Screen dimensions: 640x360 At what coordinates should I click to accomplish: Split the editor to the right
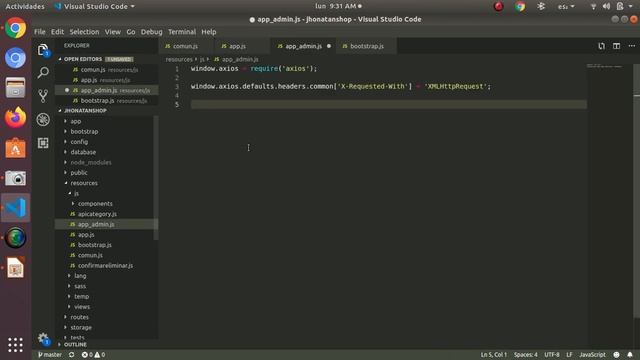[x=616, y=46]
